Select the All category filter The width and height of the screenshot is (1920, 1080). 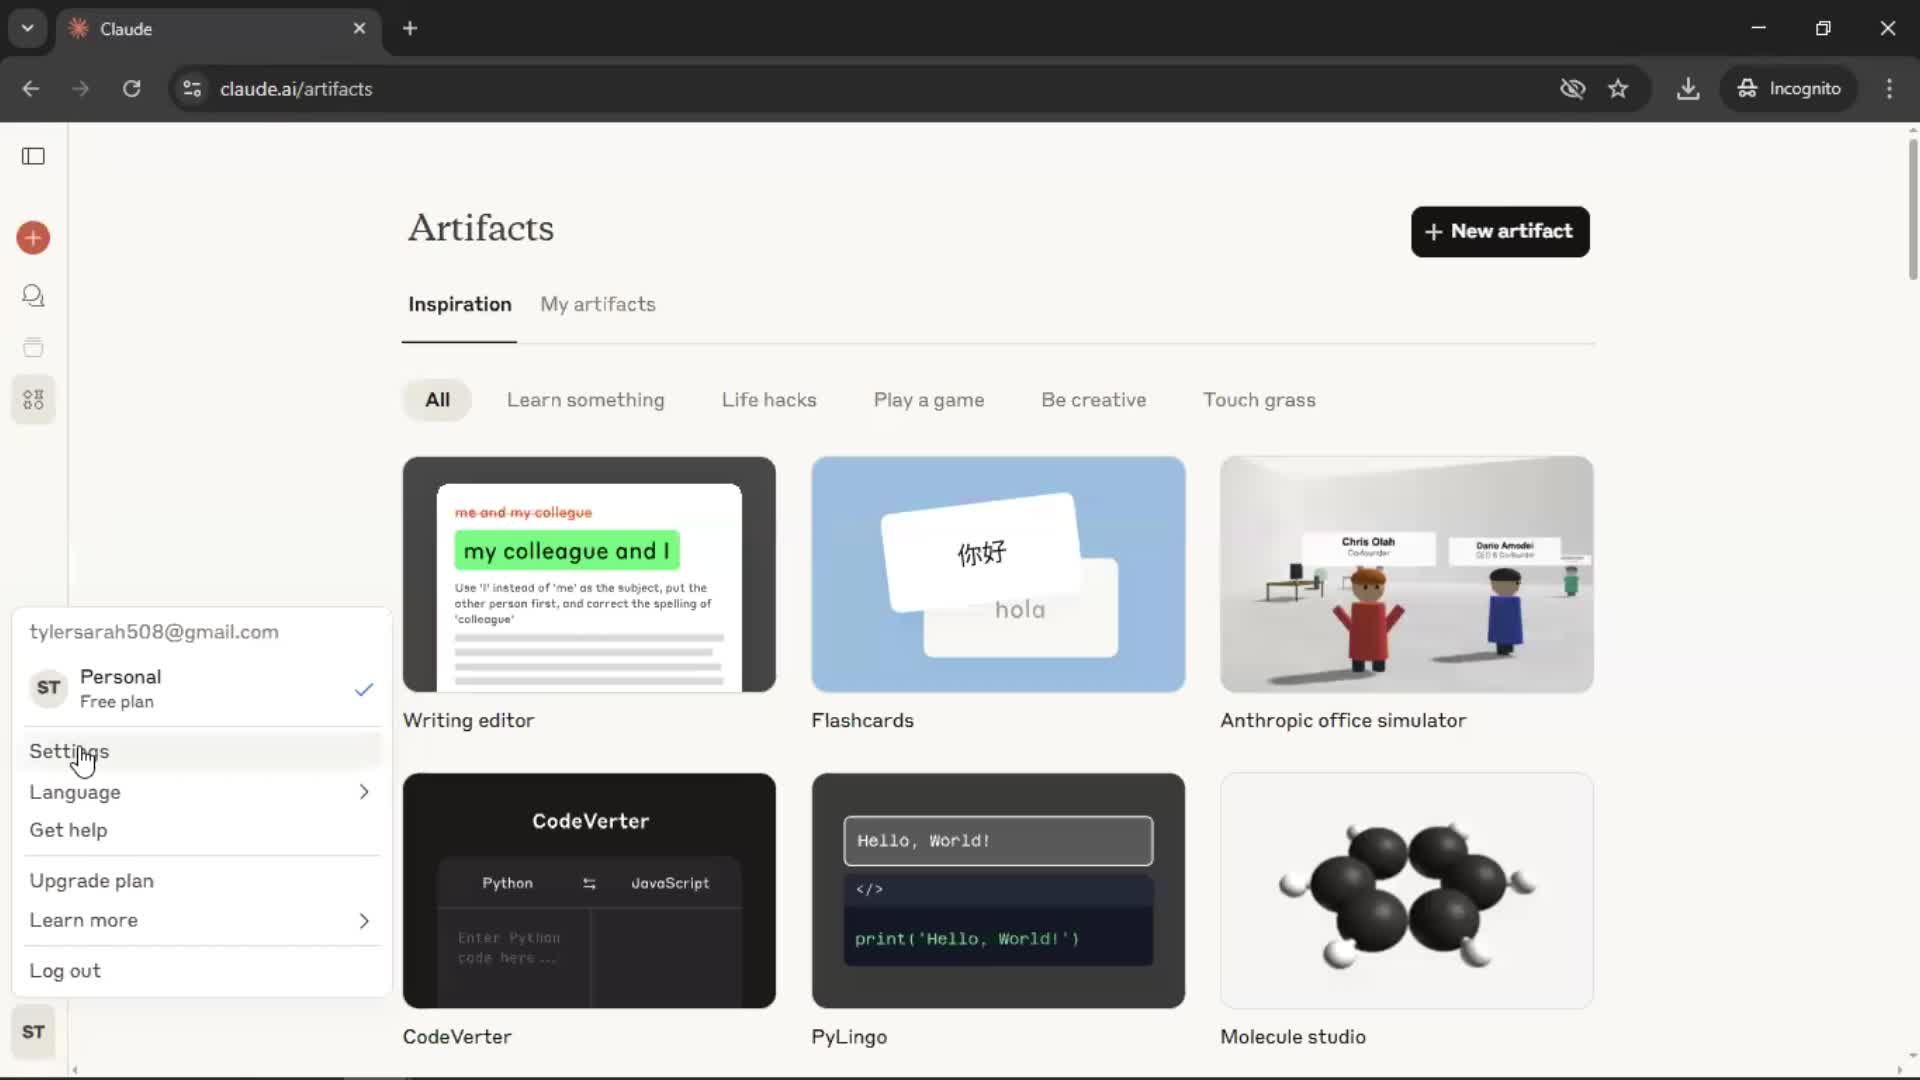point(437,400)
